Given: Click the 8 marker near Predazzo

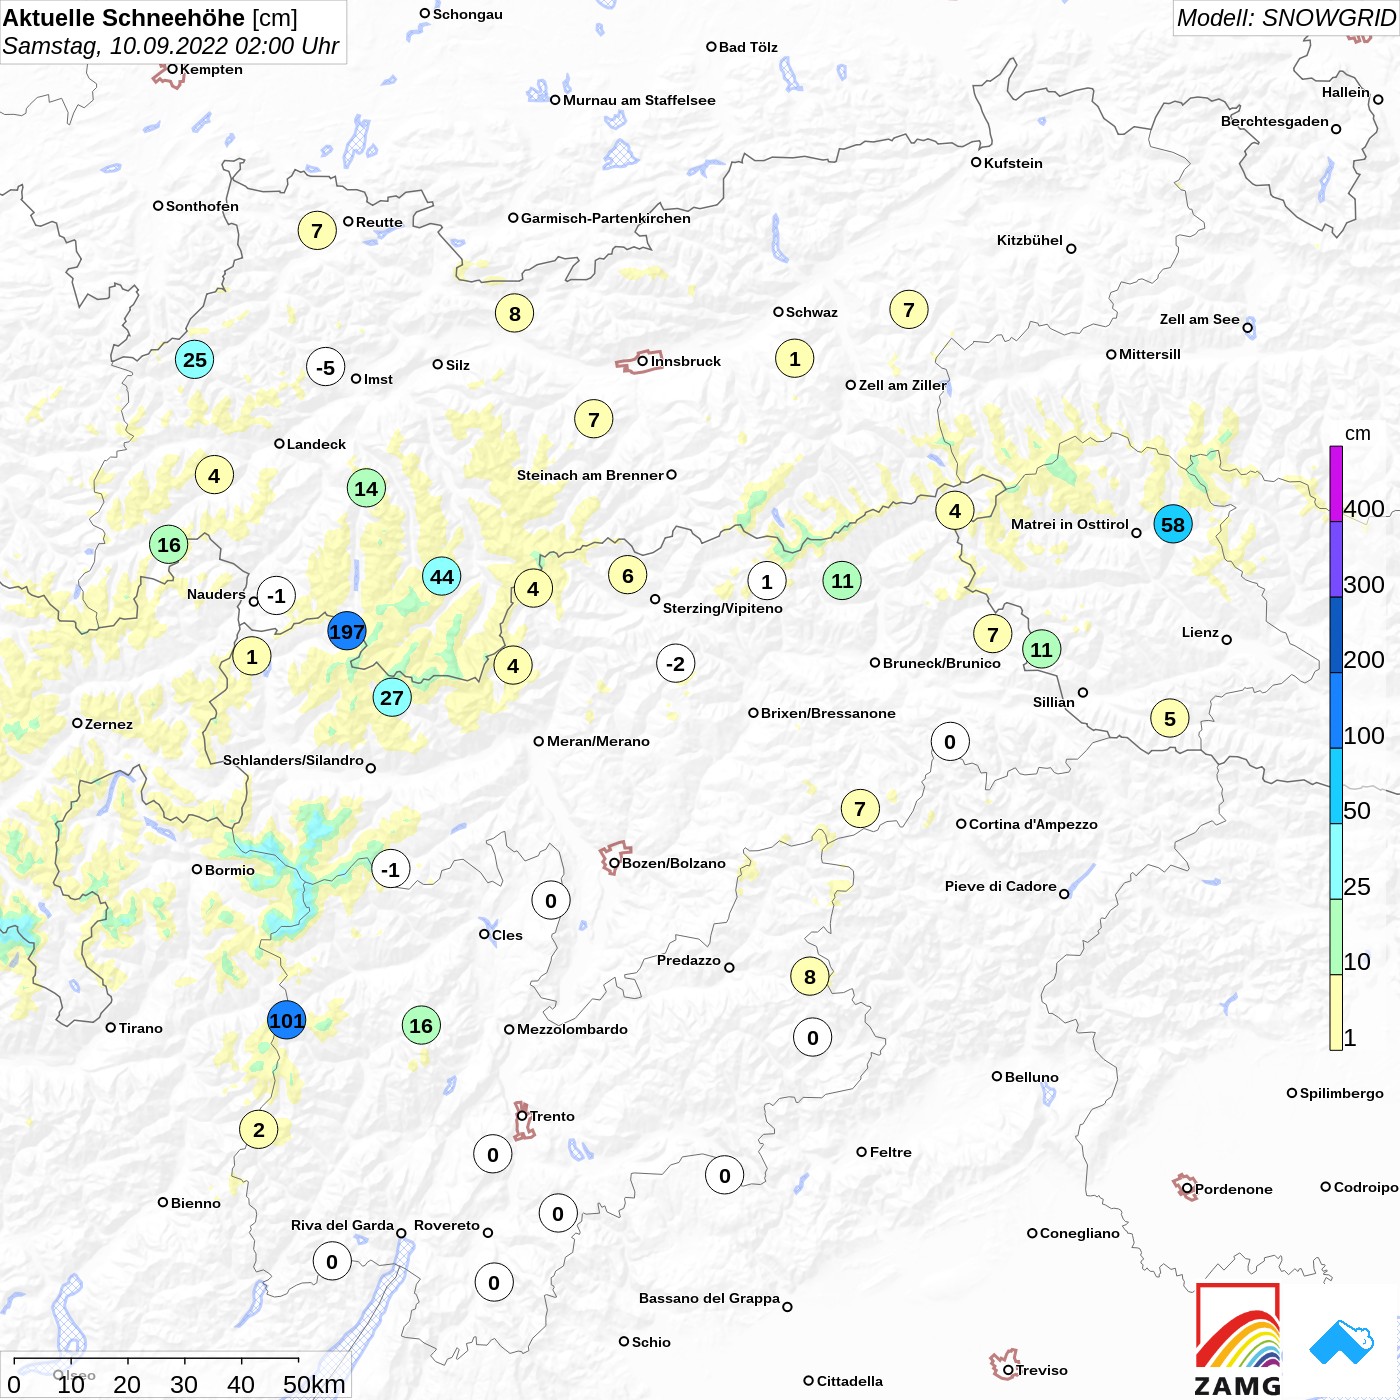Looking at the screenshot, I should pyautogui.click(x=810, y=977).
